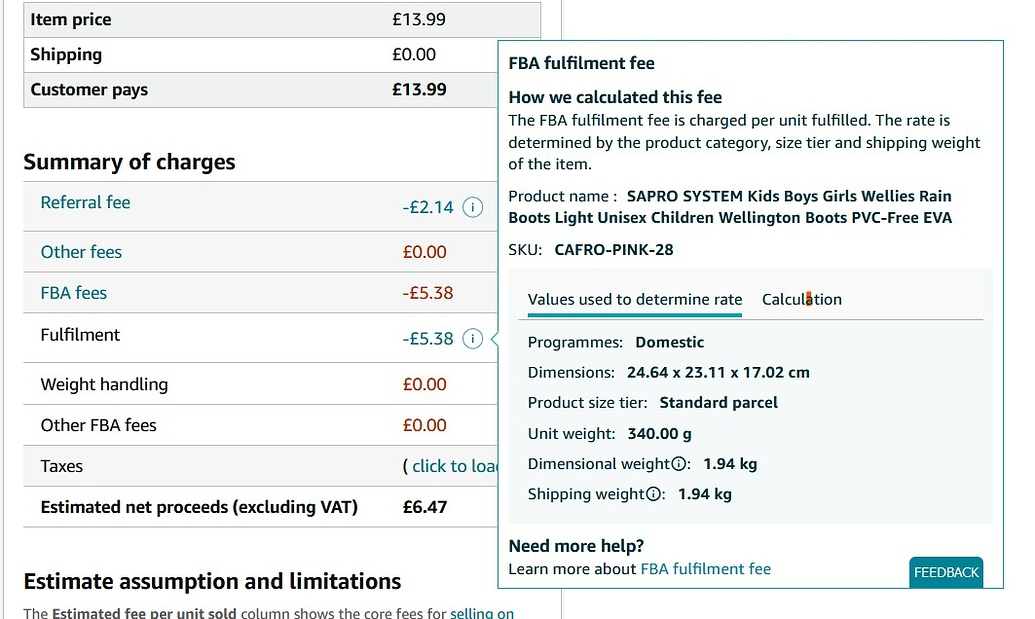1035x619 pixels.
Task: Open the Shipping weight info icon
Action: [655, 494]
